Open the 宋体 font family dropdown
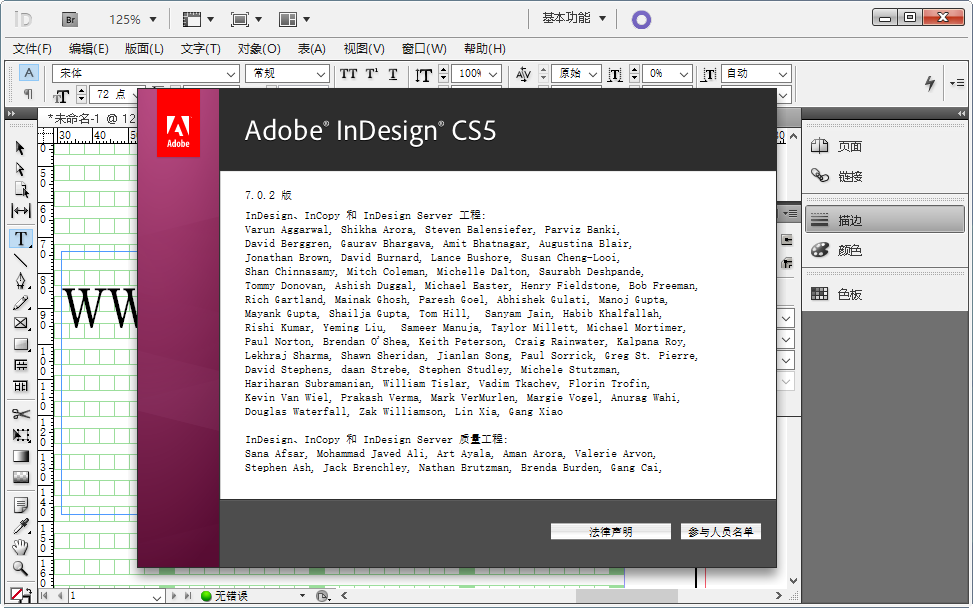Screen dimensions: 973x608 (x=231, y=74)
